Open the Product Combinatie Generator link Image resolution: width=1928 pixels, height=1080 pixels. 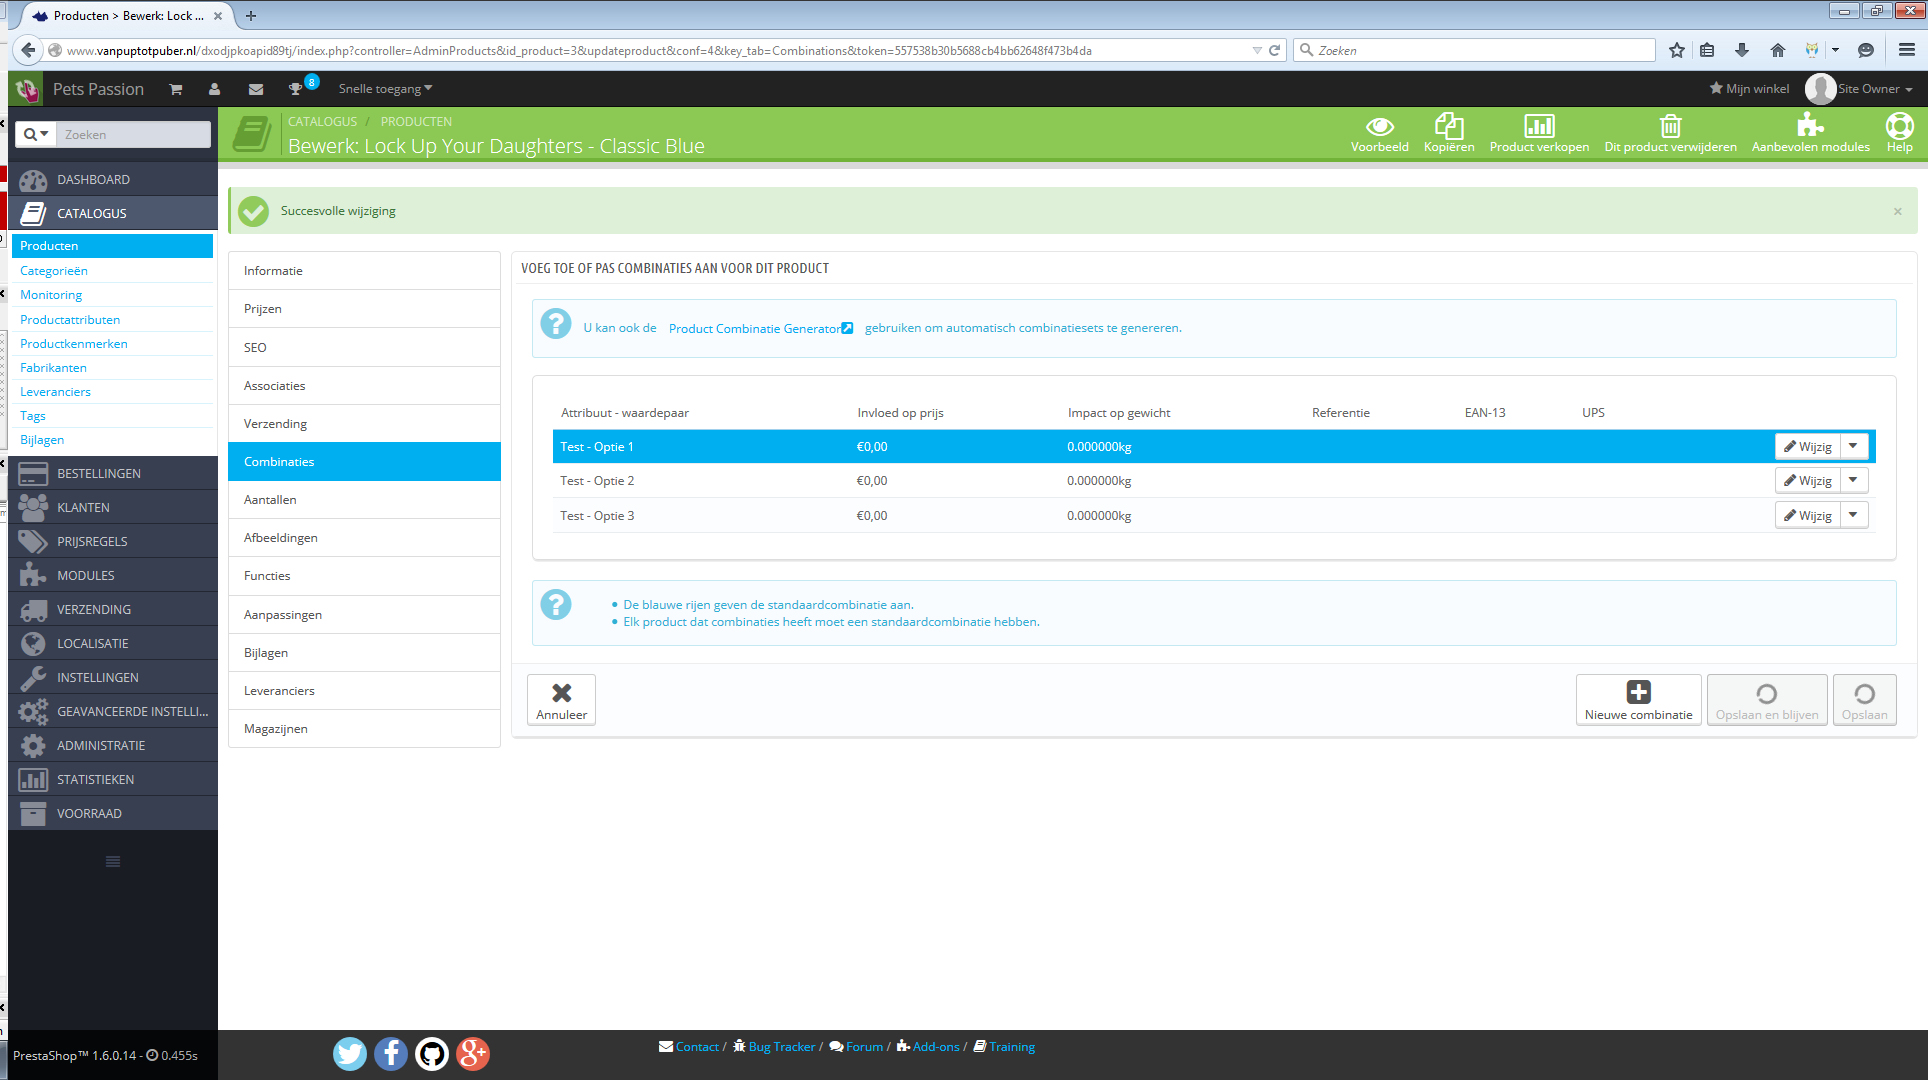point(755,328)
